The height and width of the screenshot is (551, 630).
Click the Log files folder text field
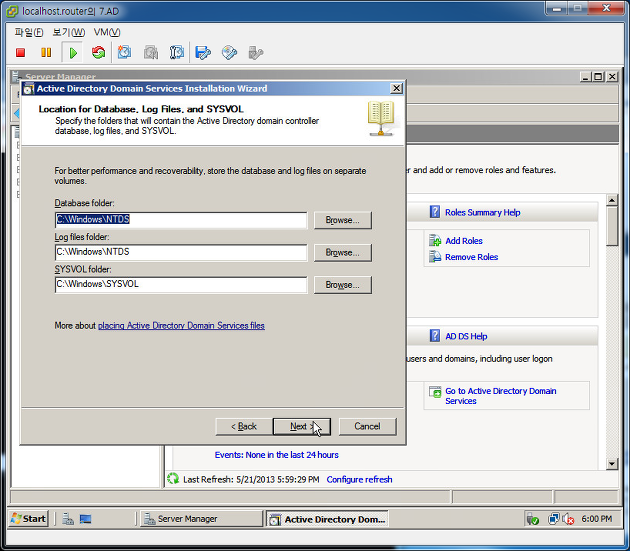pos(181,252)
